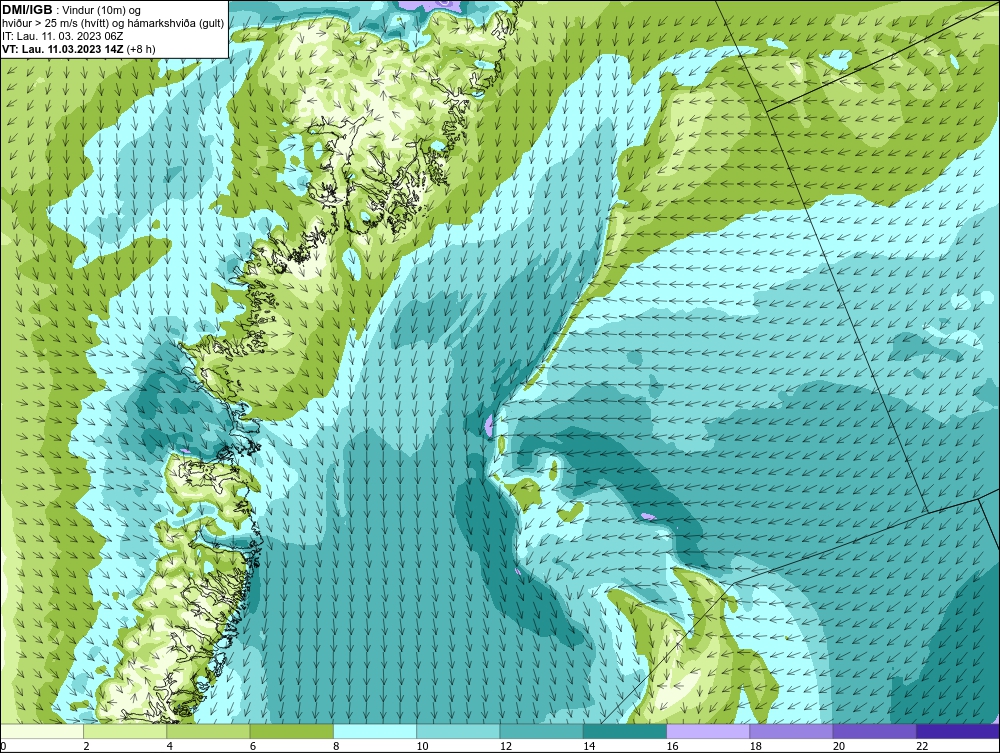Click the 10–12 m/s legend swatch
The width and height of the screenshot is (1000, 753).
(458, 731)
